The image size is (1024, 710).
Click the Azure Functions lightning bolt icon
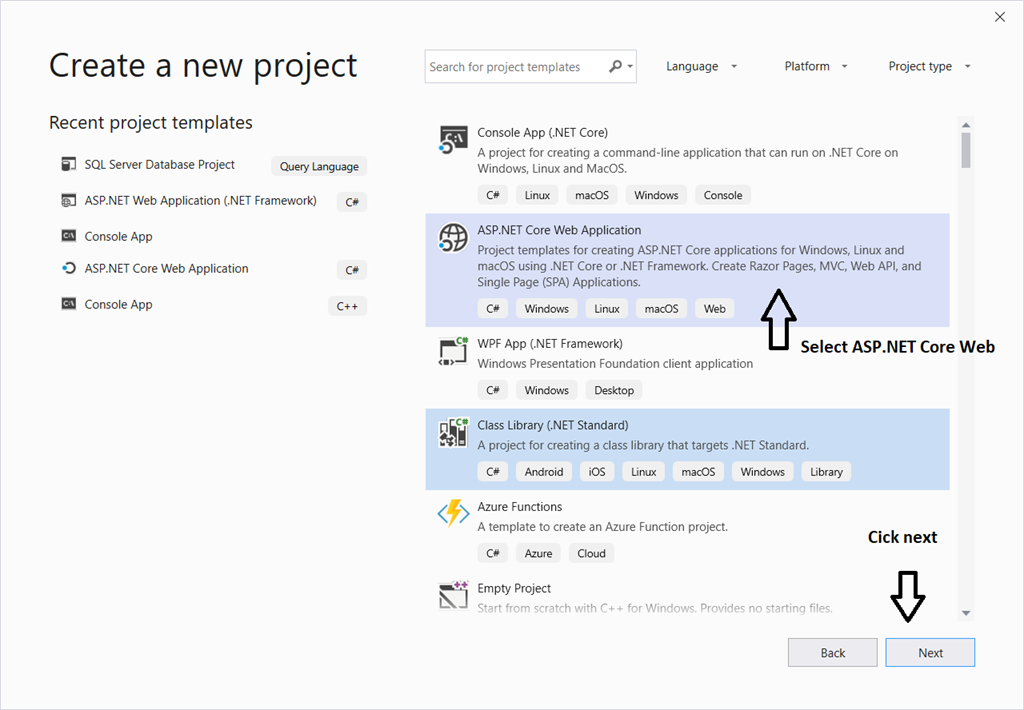coord(452,513)
